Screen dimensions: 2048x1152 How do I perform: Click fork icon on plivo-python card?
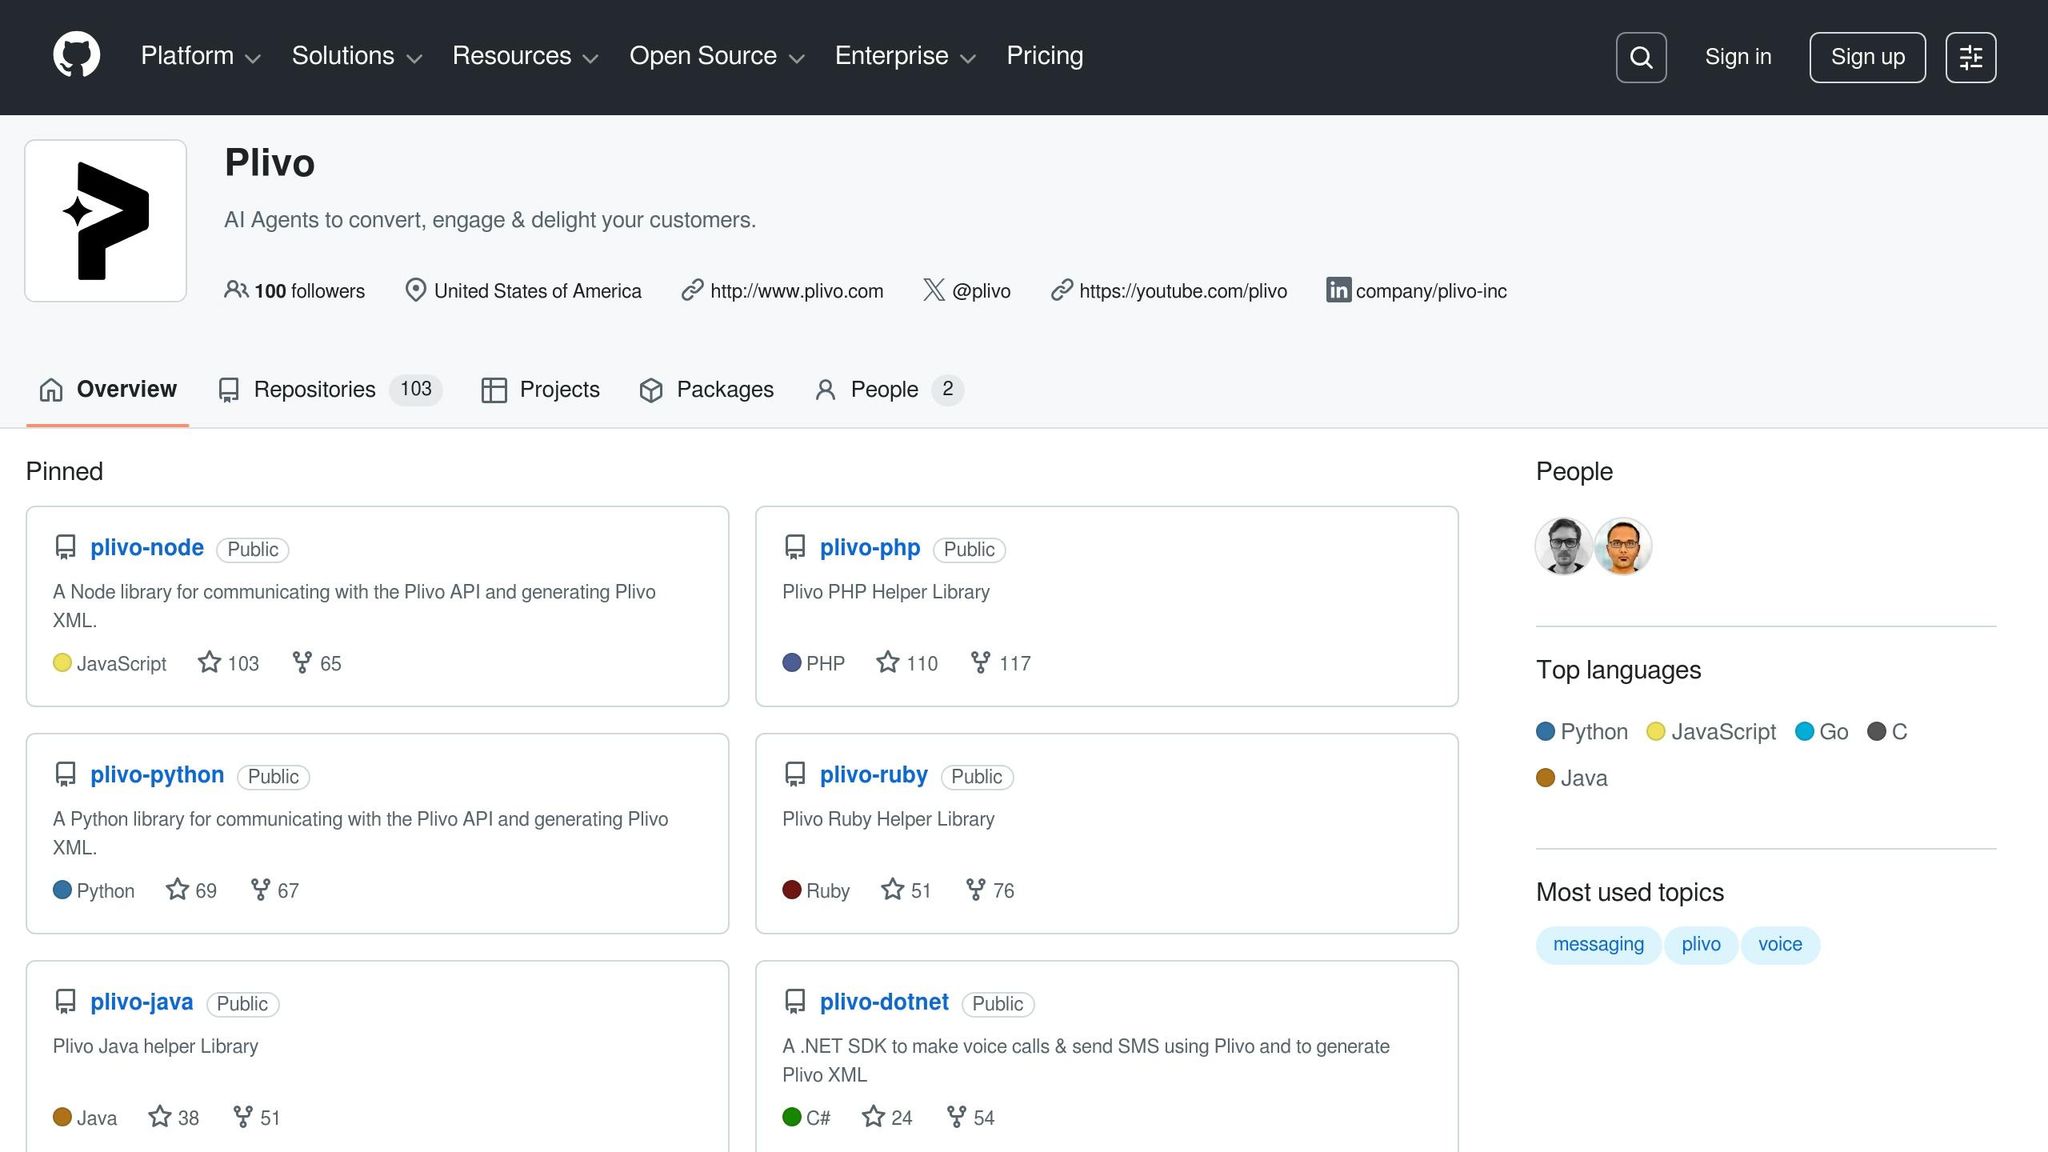click(x=260, y=889)
